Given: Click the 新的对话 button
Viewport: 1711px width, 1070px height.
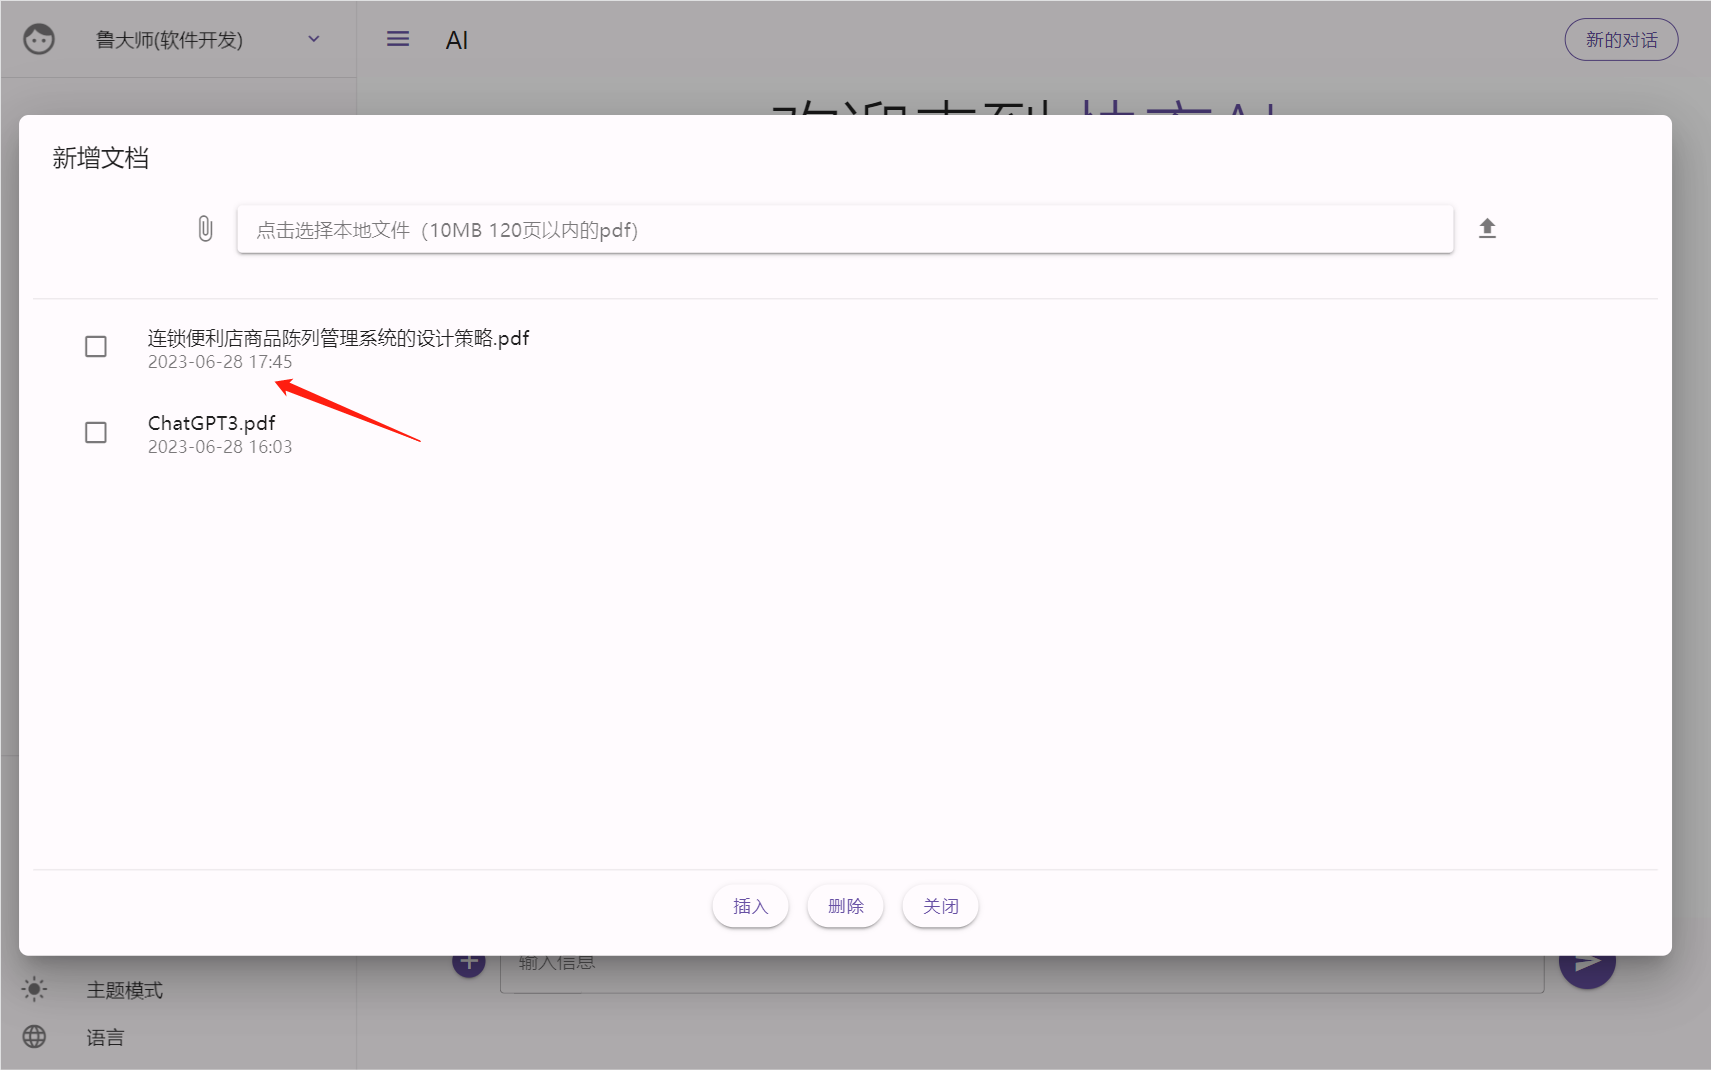Looking at the screenshot, I should click(x=1621, y=40).
